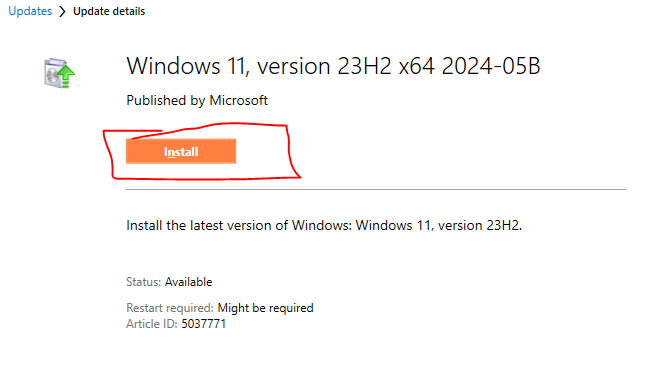The height and width of the screenshot is (378, 672).
Task: Click the Status label
Action: (144, 282)
